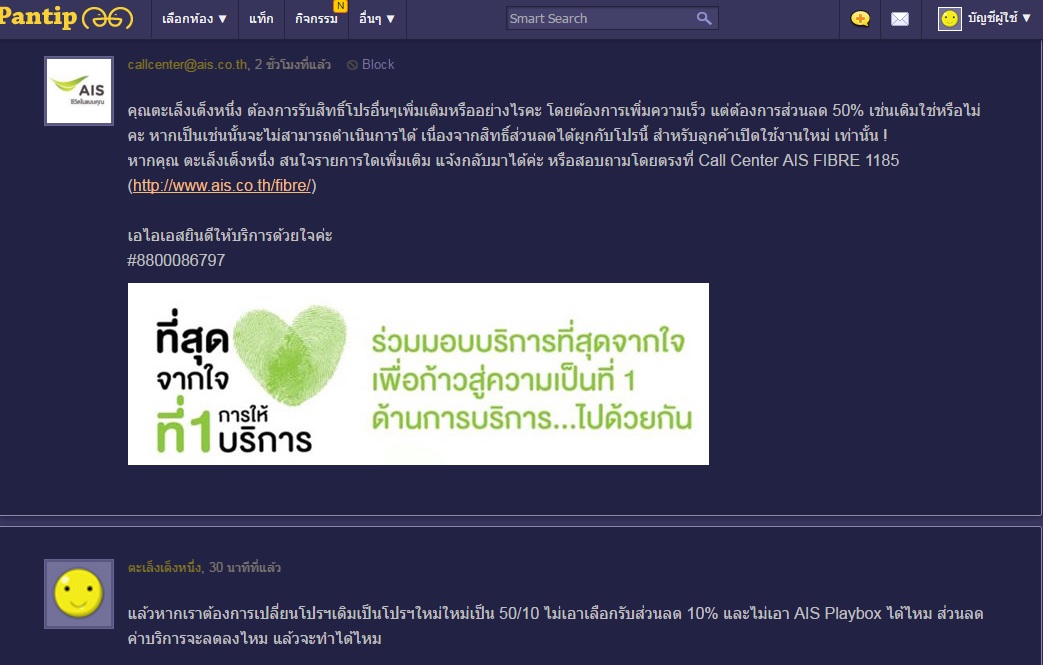
Task: Open the http://www.ais.co.th/fibre/ link
Action: point(222,186)
